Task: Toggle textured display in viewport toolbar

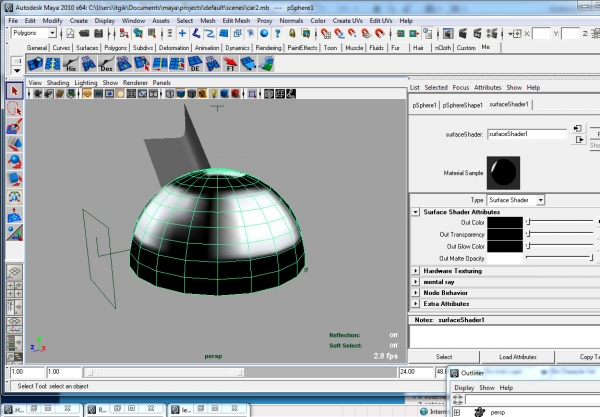Action: (x=202, y=94)
